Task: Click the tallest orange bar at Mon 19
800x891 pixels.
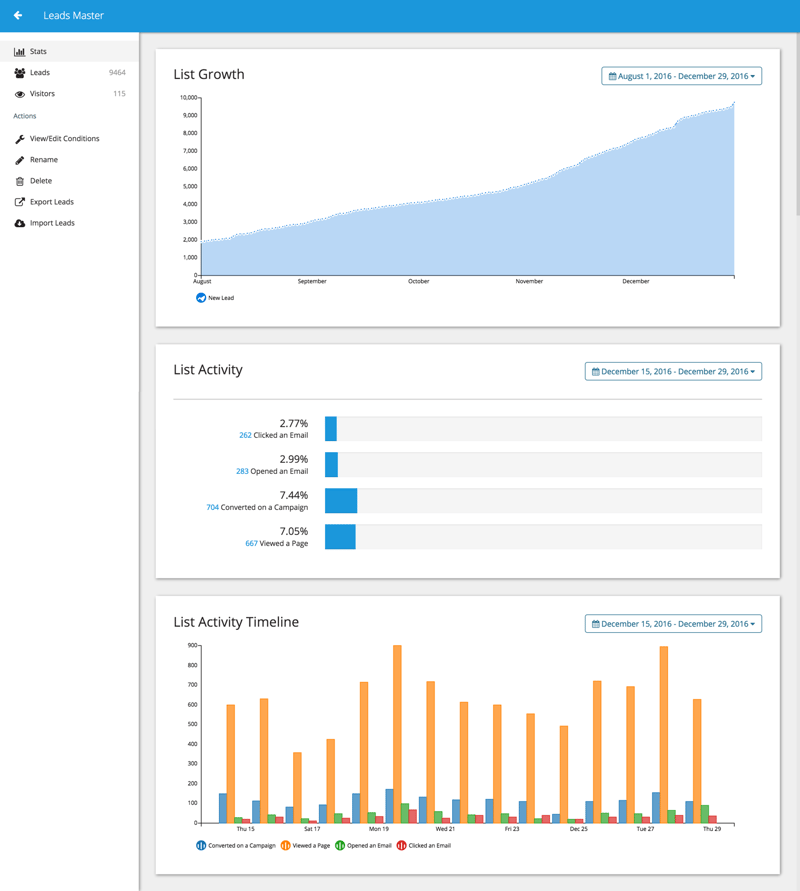Action: [397, 734]
